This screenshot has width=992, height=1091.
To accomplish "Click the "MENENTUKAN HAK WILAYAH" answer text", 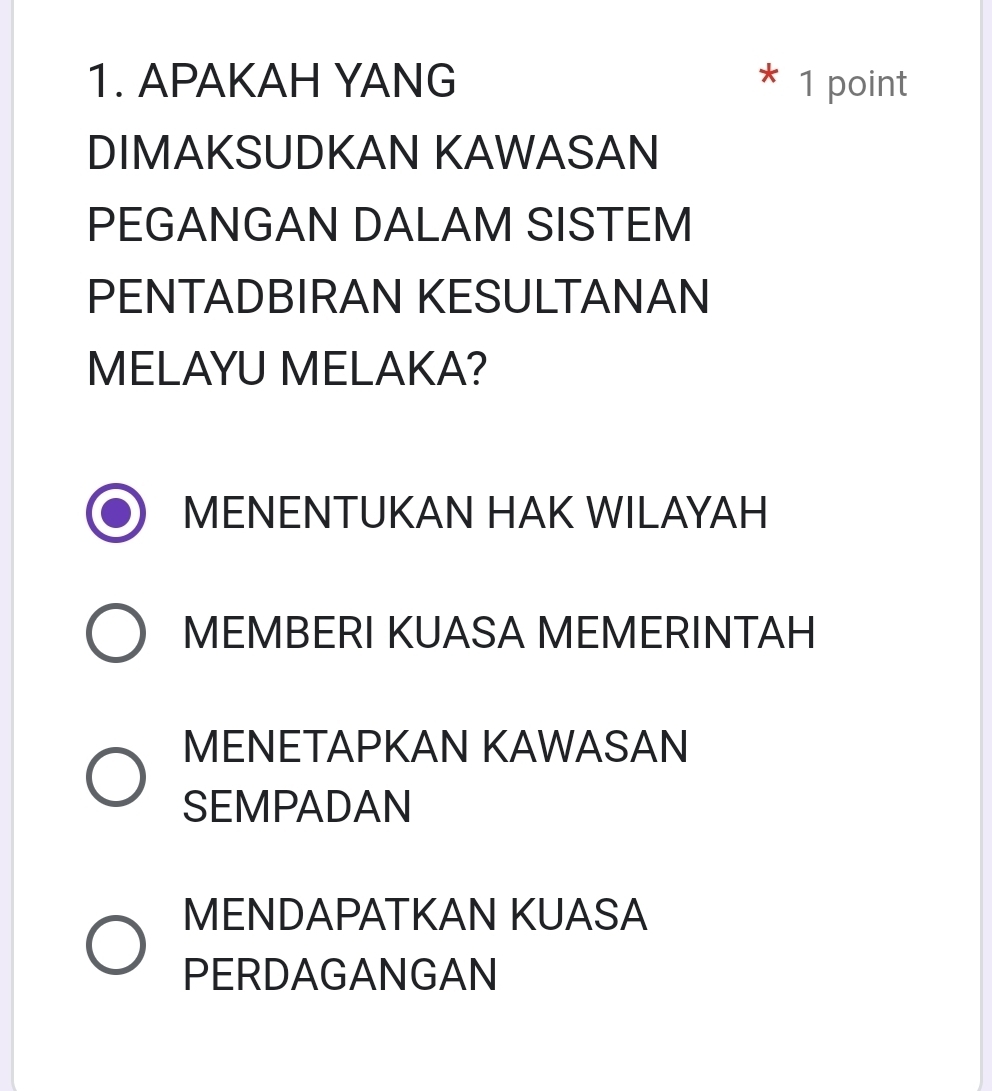I will click(x=476, y=514).
